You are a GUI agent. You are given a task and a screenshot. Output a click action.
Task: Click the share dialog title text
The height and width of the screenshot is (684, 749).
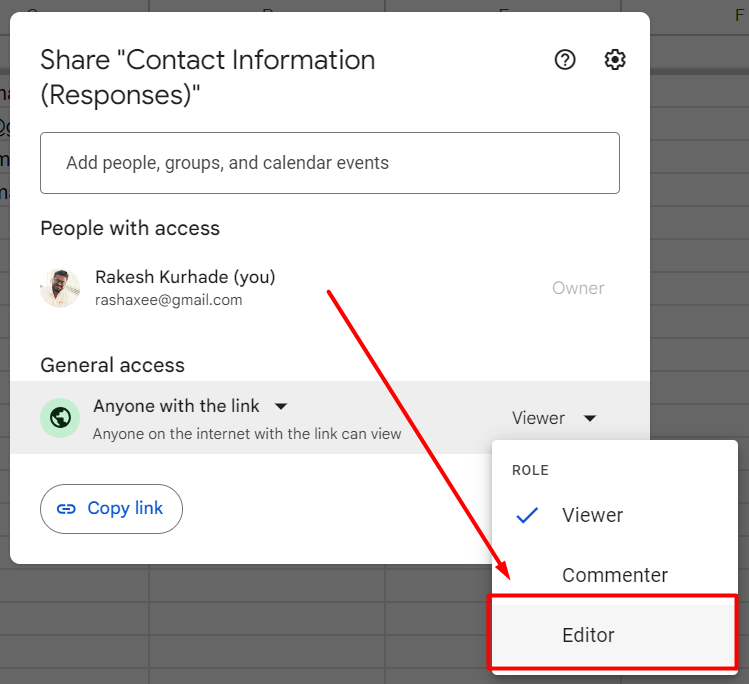coord(208,77)
